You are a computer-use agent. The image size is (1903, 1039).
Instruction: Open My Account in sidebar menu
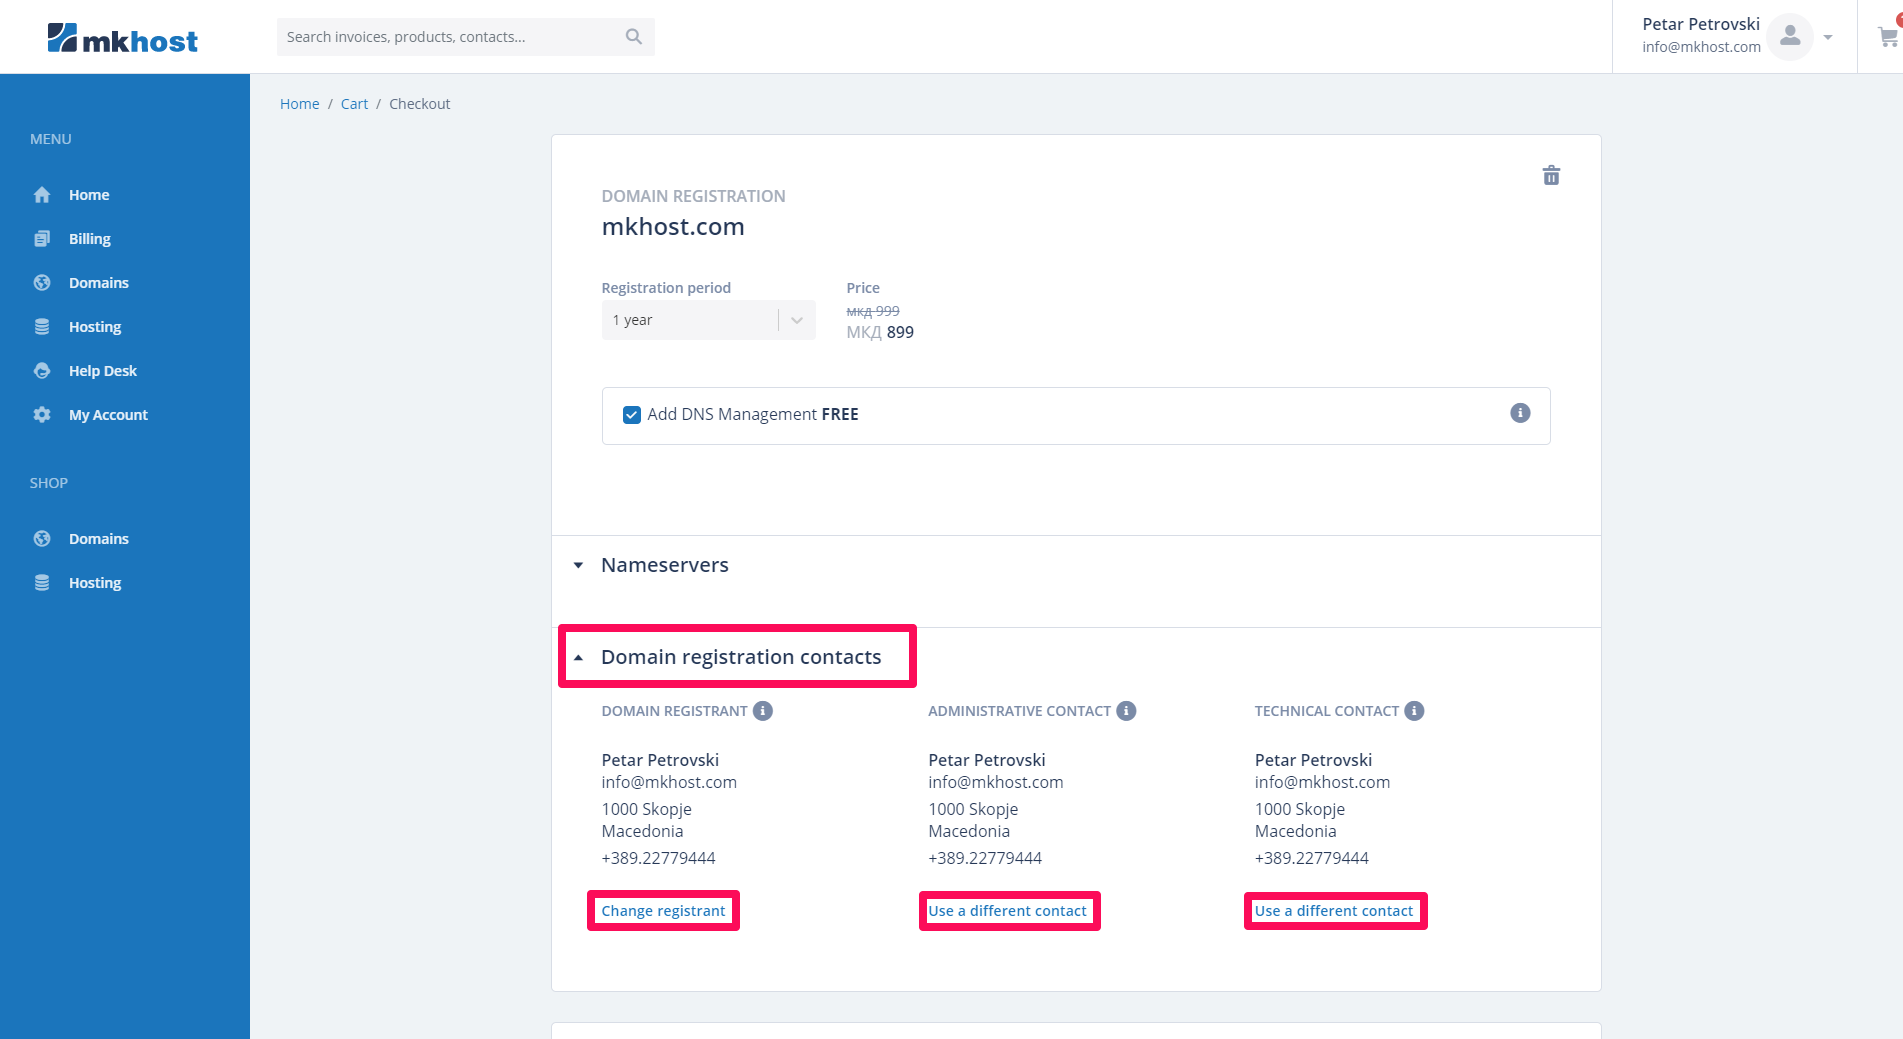[x=108, y=415]
